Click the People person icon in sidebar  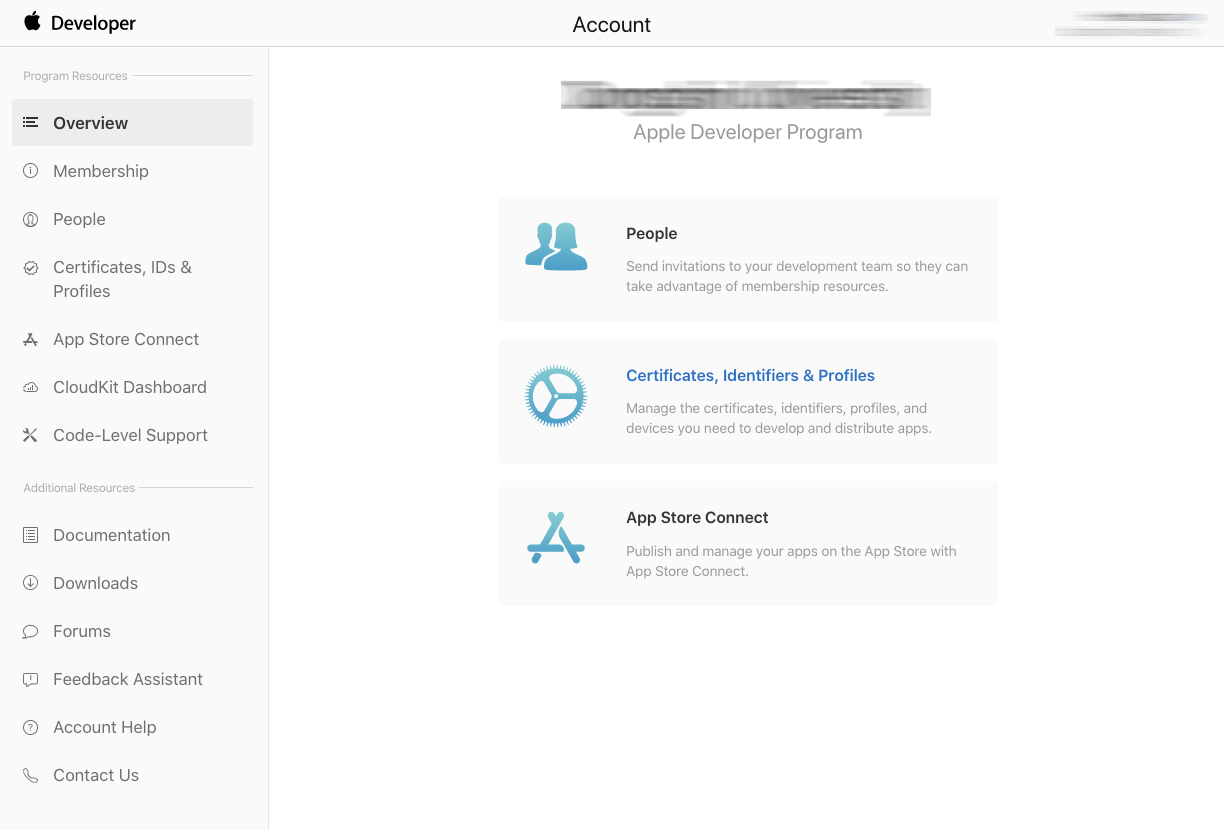click(31, 219)
